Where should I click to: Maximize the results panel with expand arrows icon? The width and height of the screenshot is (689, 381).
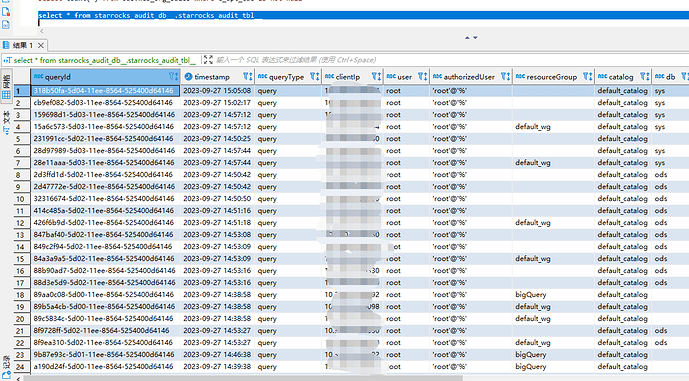click(x=208, y=60)
